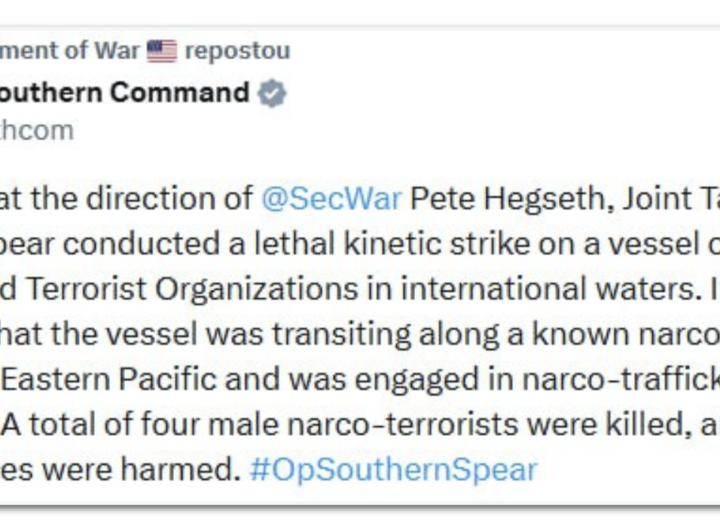Click the verified badge beside Southern Command
720x530 pixels.
pos(274,94)
